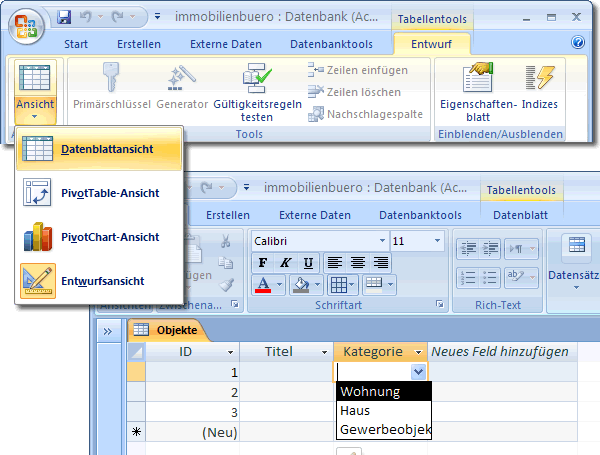The image size is (600, 455).
Task: Open the Ansicht view button in the Entwurf ribbon
Action: coord(35,92)
